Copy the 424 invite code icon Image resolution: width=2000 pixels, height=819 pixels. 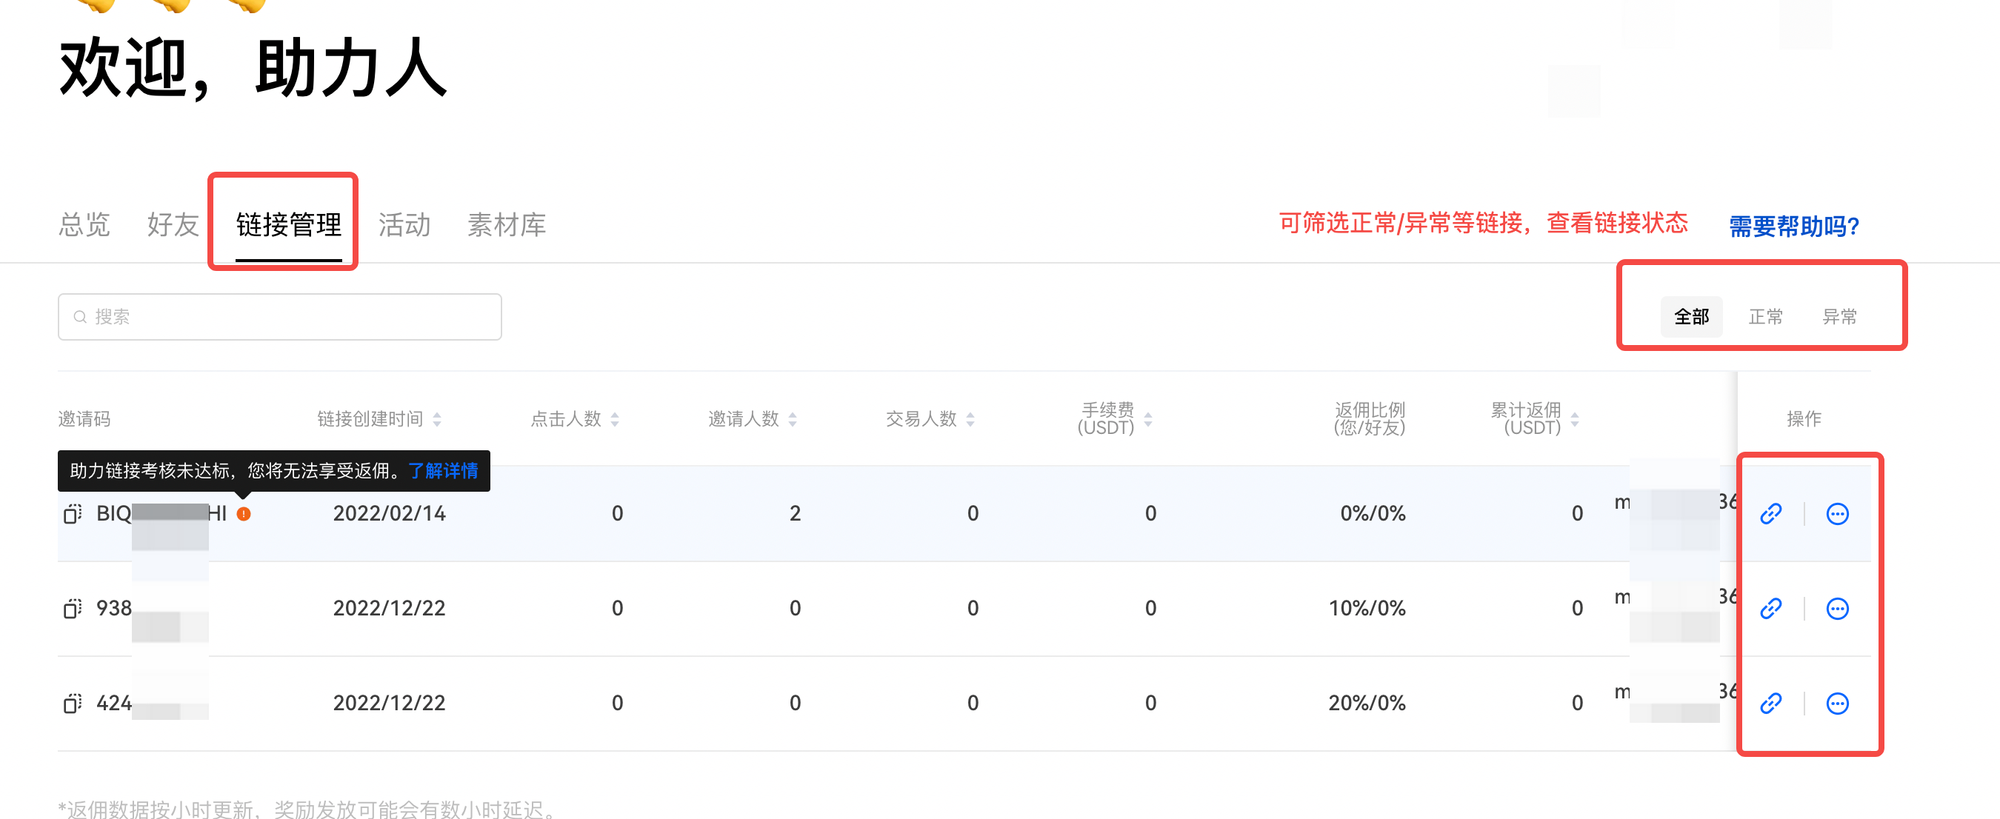(72, 704)
